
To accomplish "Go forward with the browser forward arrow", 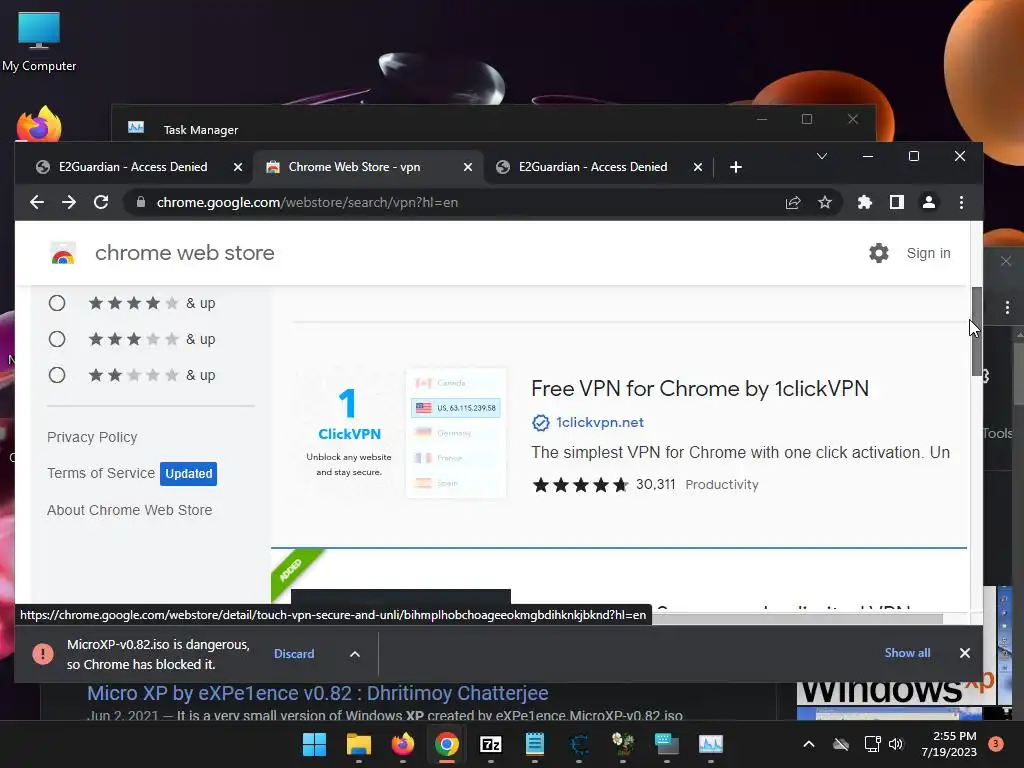I will (x=69, y=202).
